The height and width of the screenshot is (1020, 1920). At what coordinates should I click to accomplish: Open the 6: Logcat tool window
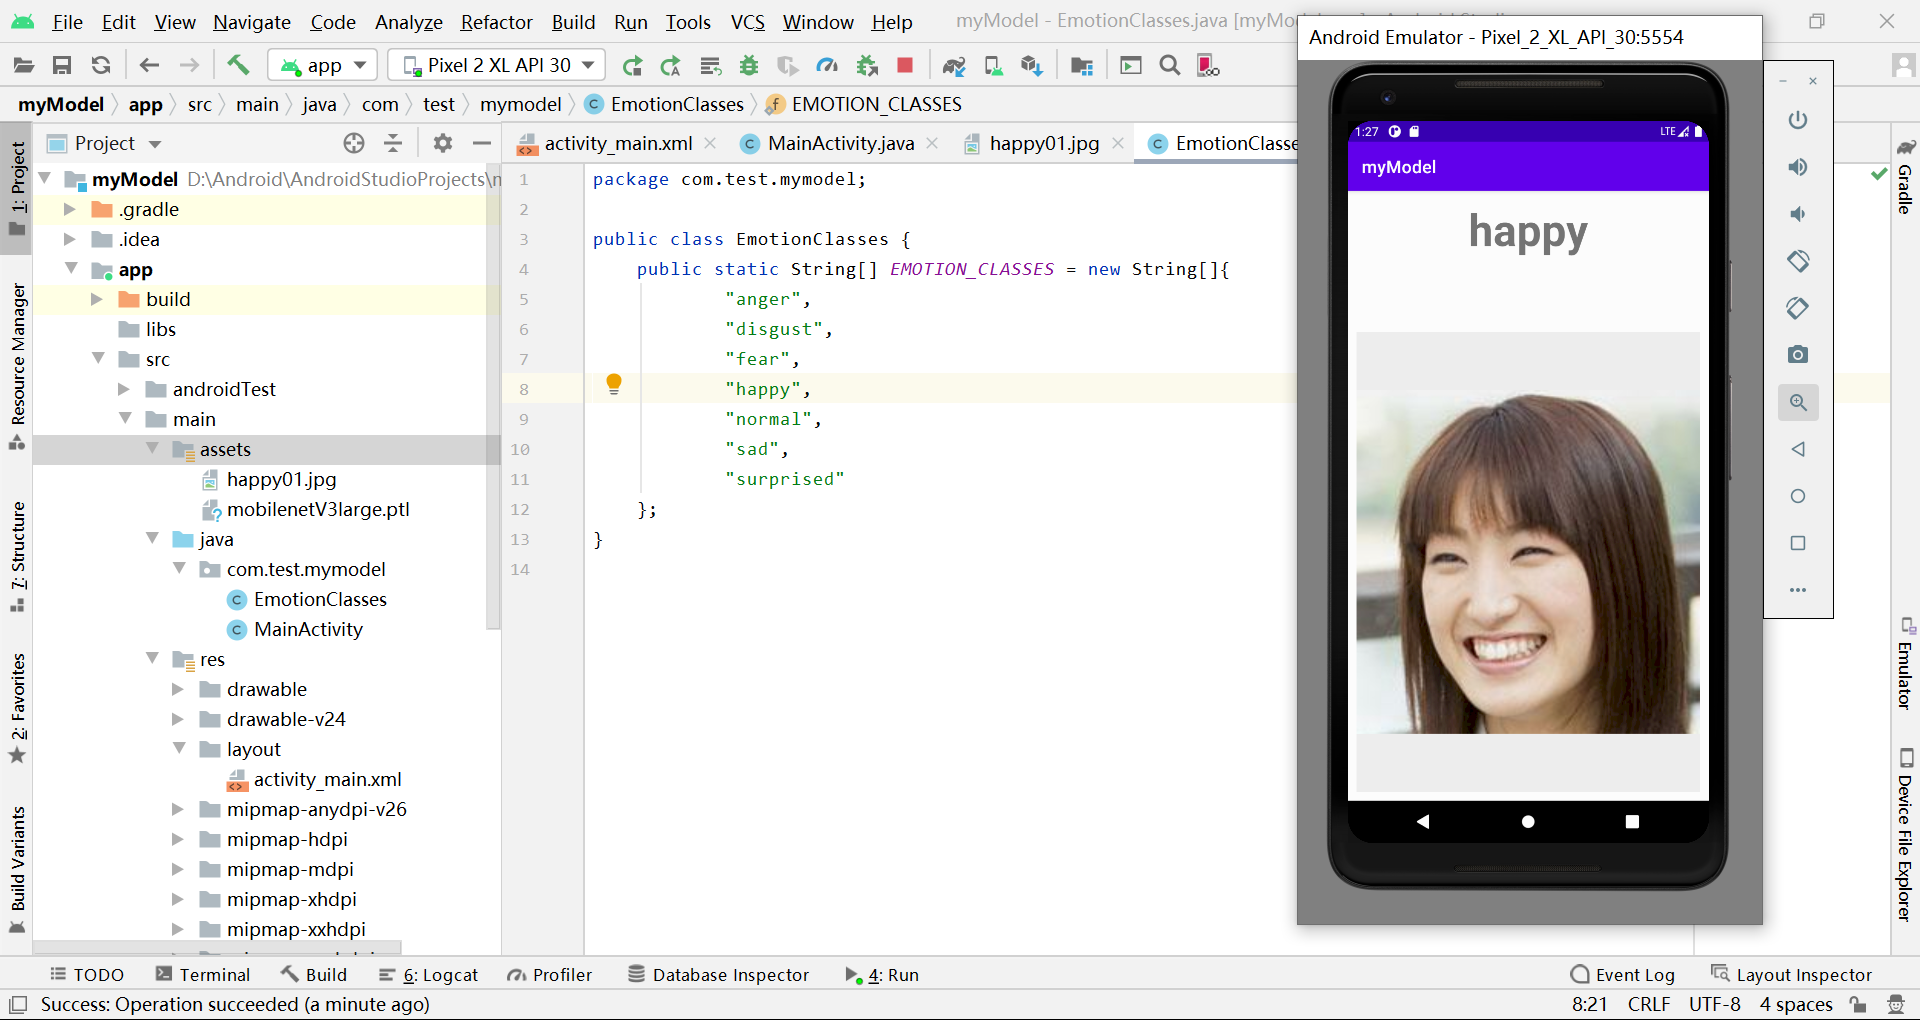point(429,975)
